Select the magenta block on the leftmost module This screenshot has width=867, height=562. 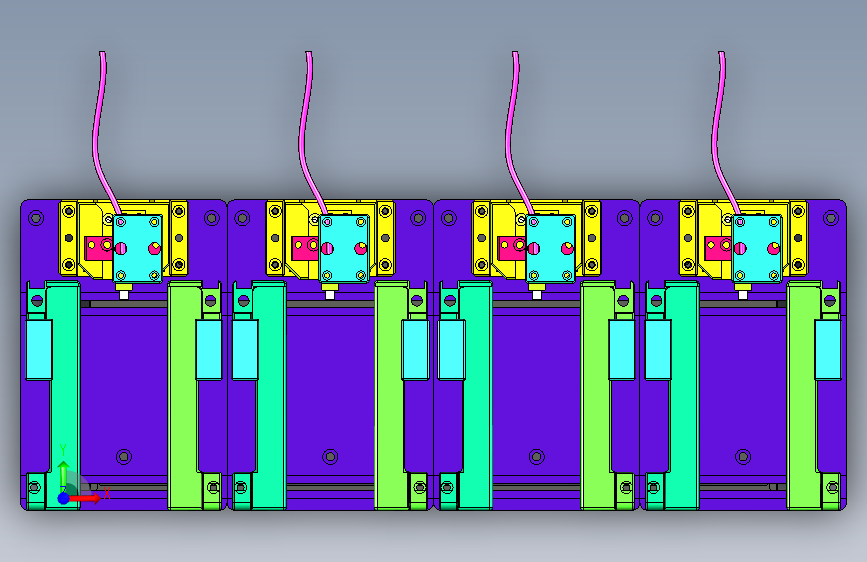click(98, 248)
